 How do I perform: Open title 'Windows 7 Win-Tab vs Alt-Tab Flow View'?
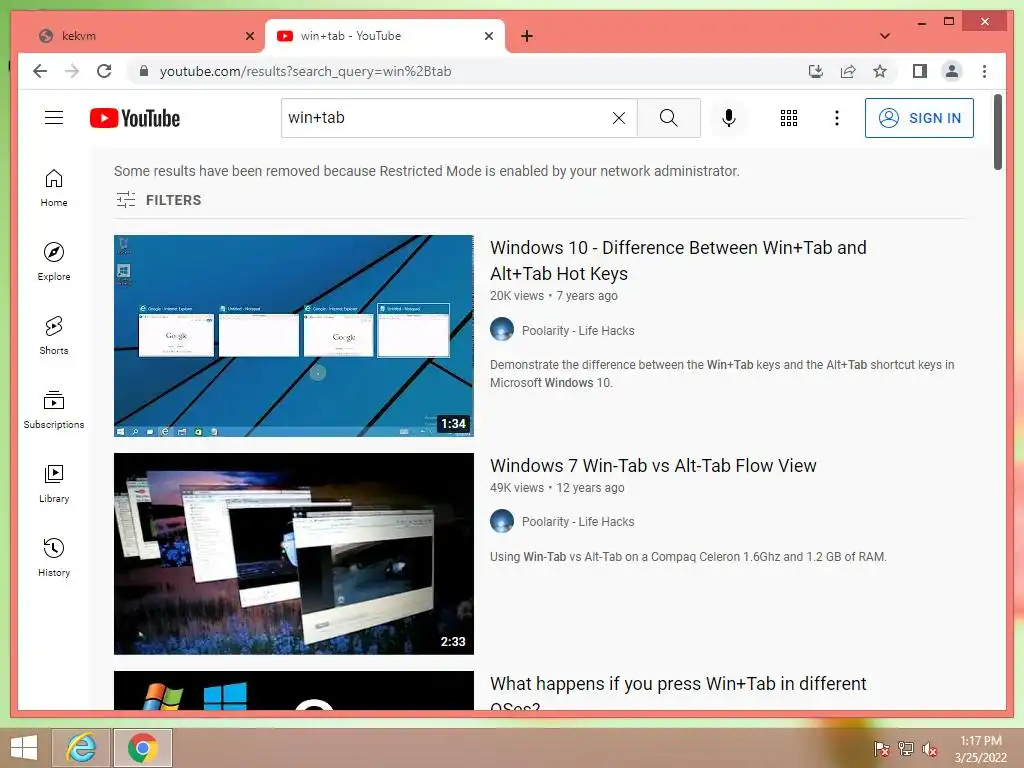pyautogui.click(x=653, y=466)
